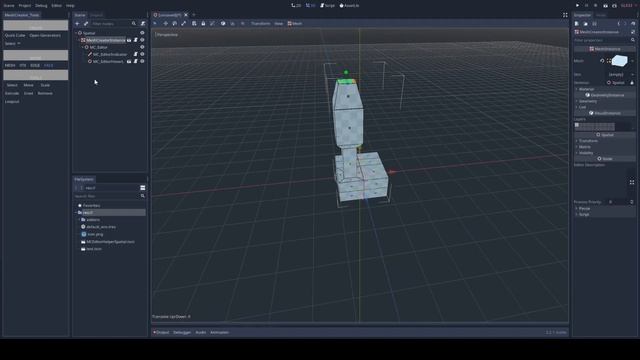Choose MESH selection mode

[10, 65]
